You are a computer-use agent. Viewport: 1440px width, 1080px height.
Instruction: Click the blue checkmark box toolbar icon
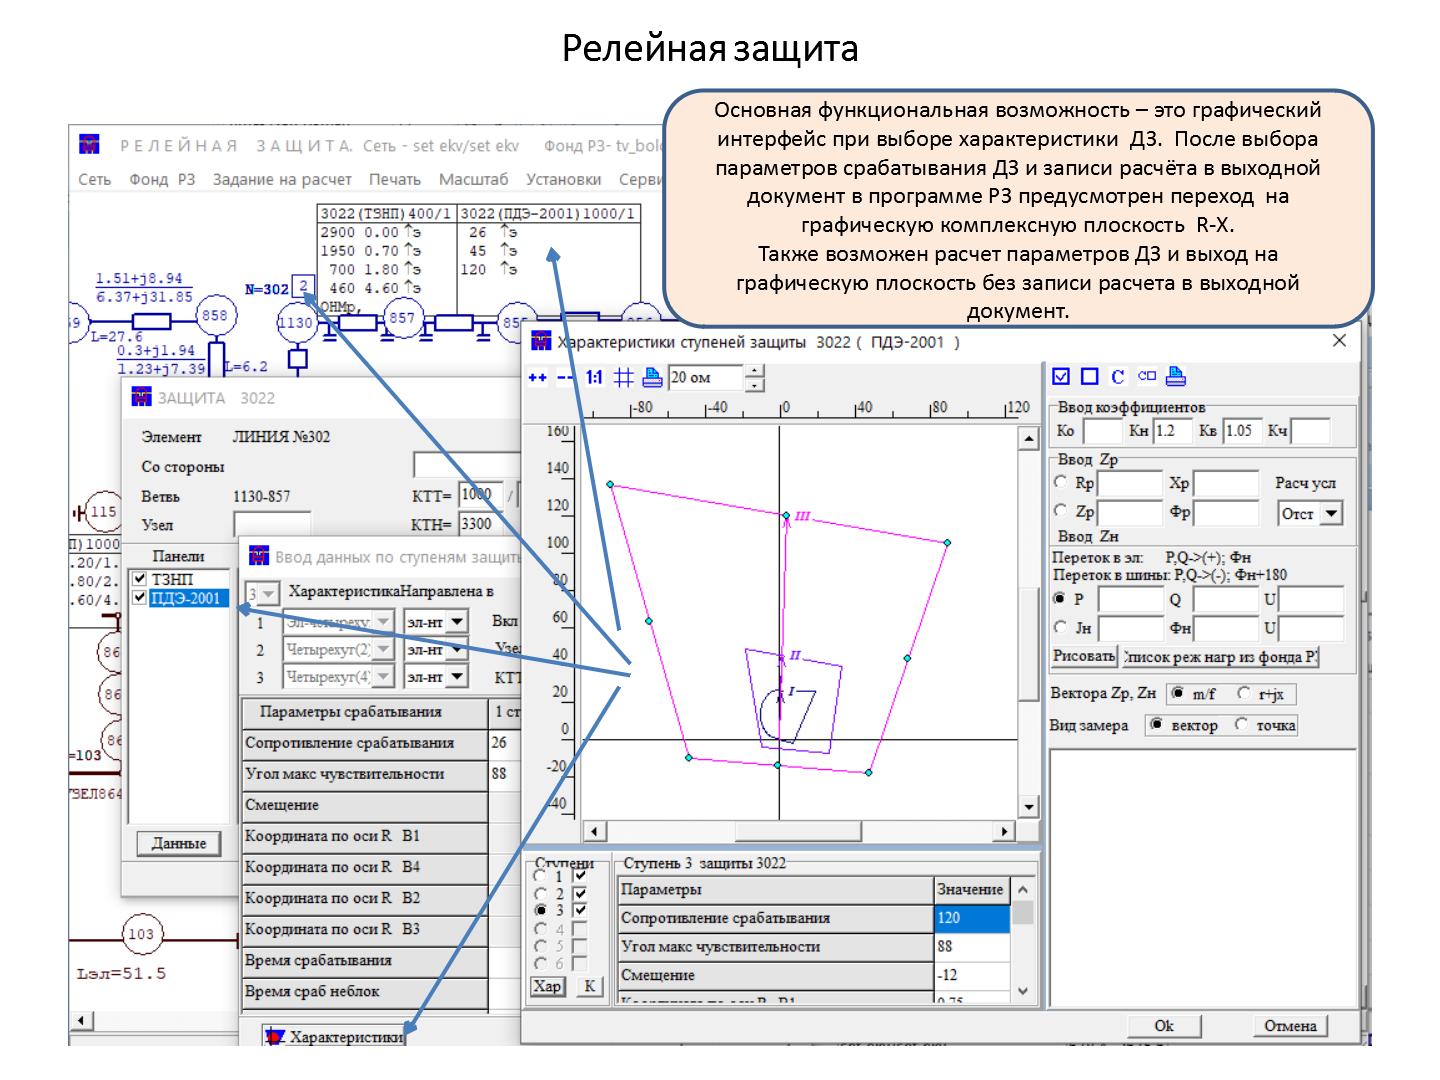(x=1062, y=377)
